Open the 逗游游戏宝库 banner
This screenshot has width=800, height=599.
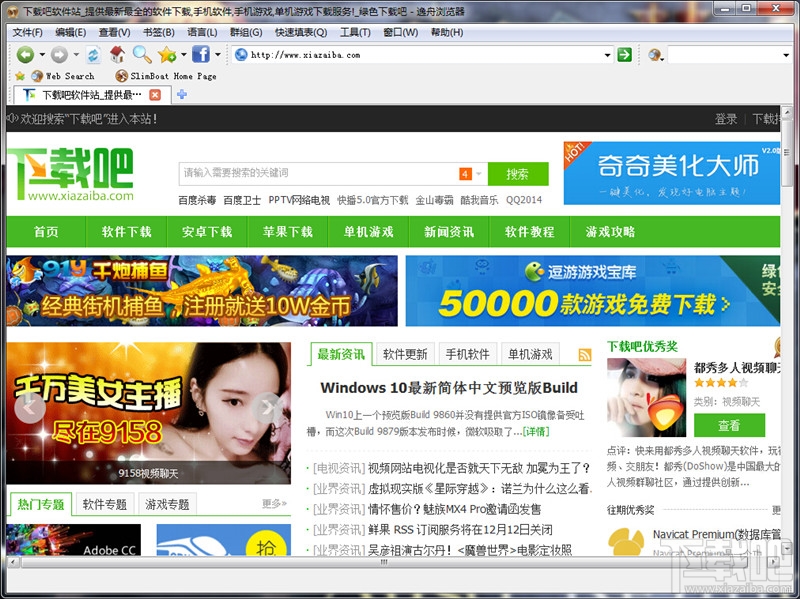(x=593, y=291)
